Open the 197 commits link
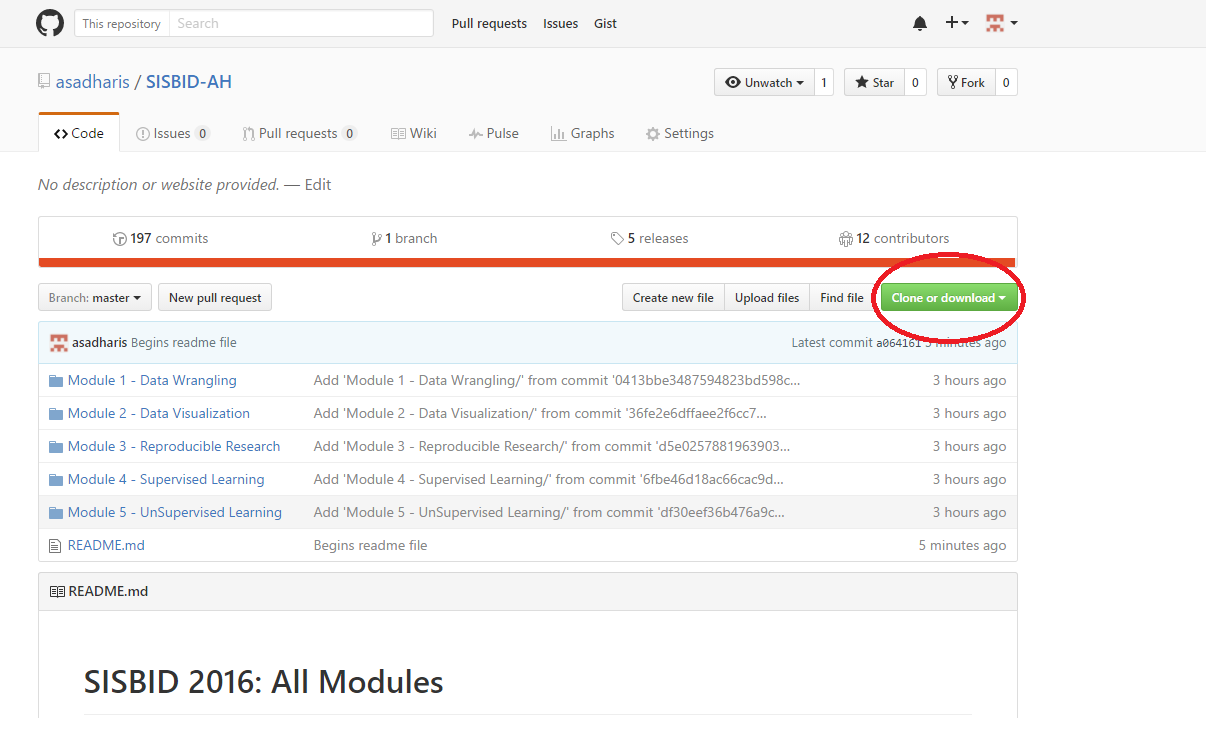This screenshot has height=748, width=1206. coord(161,238)
